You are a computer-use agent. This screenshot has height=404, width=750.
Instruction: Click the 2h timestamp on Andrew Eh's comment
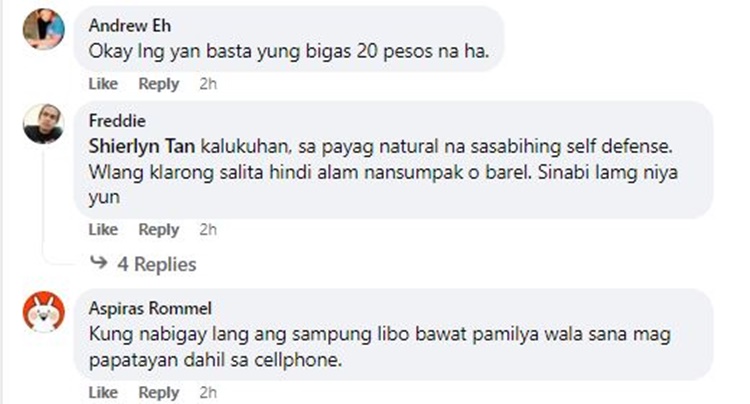tap(208, 84)
